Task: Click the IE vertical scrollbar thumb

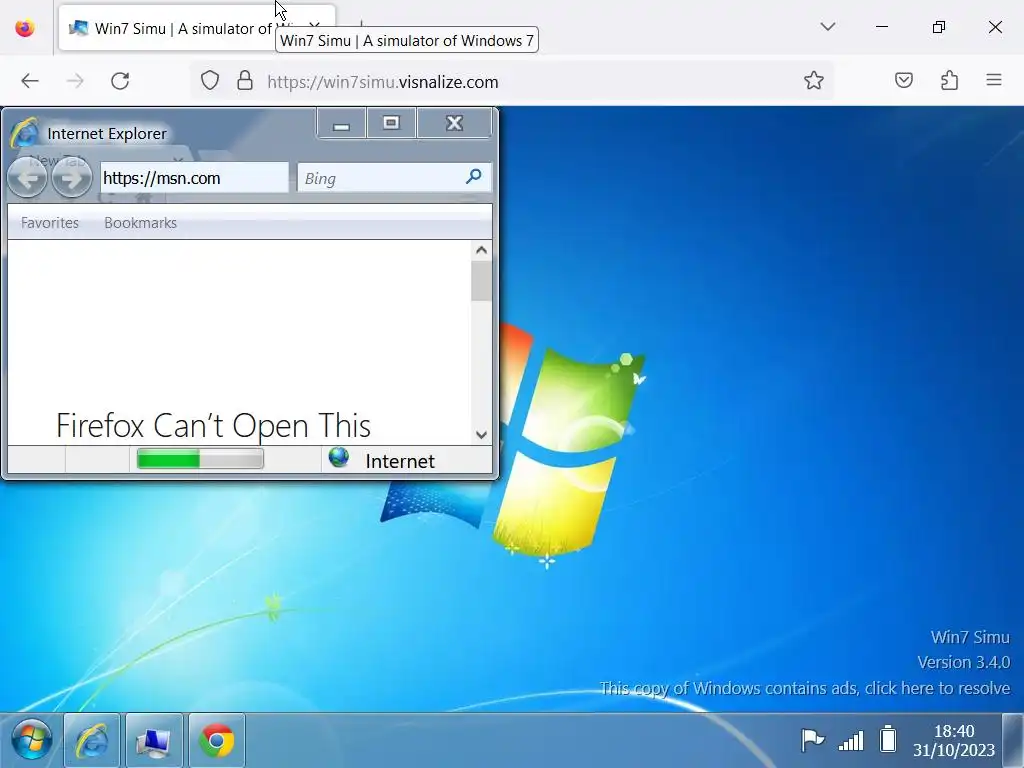Action: tap(481, 281)
